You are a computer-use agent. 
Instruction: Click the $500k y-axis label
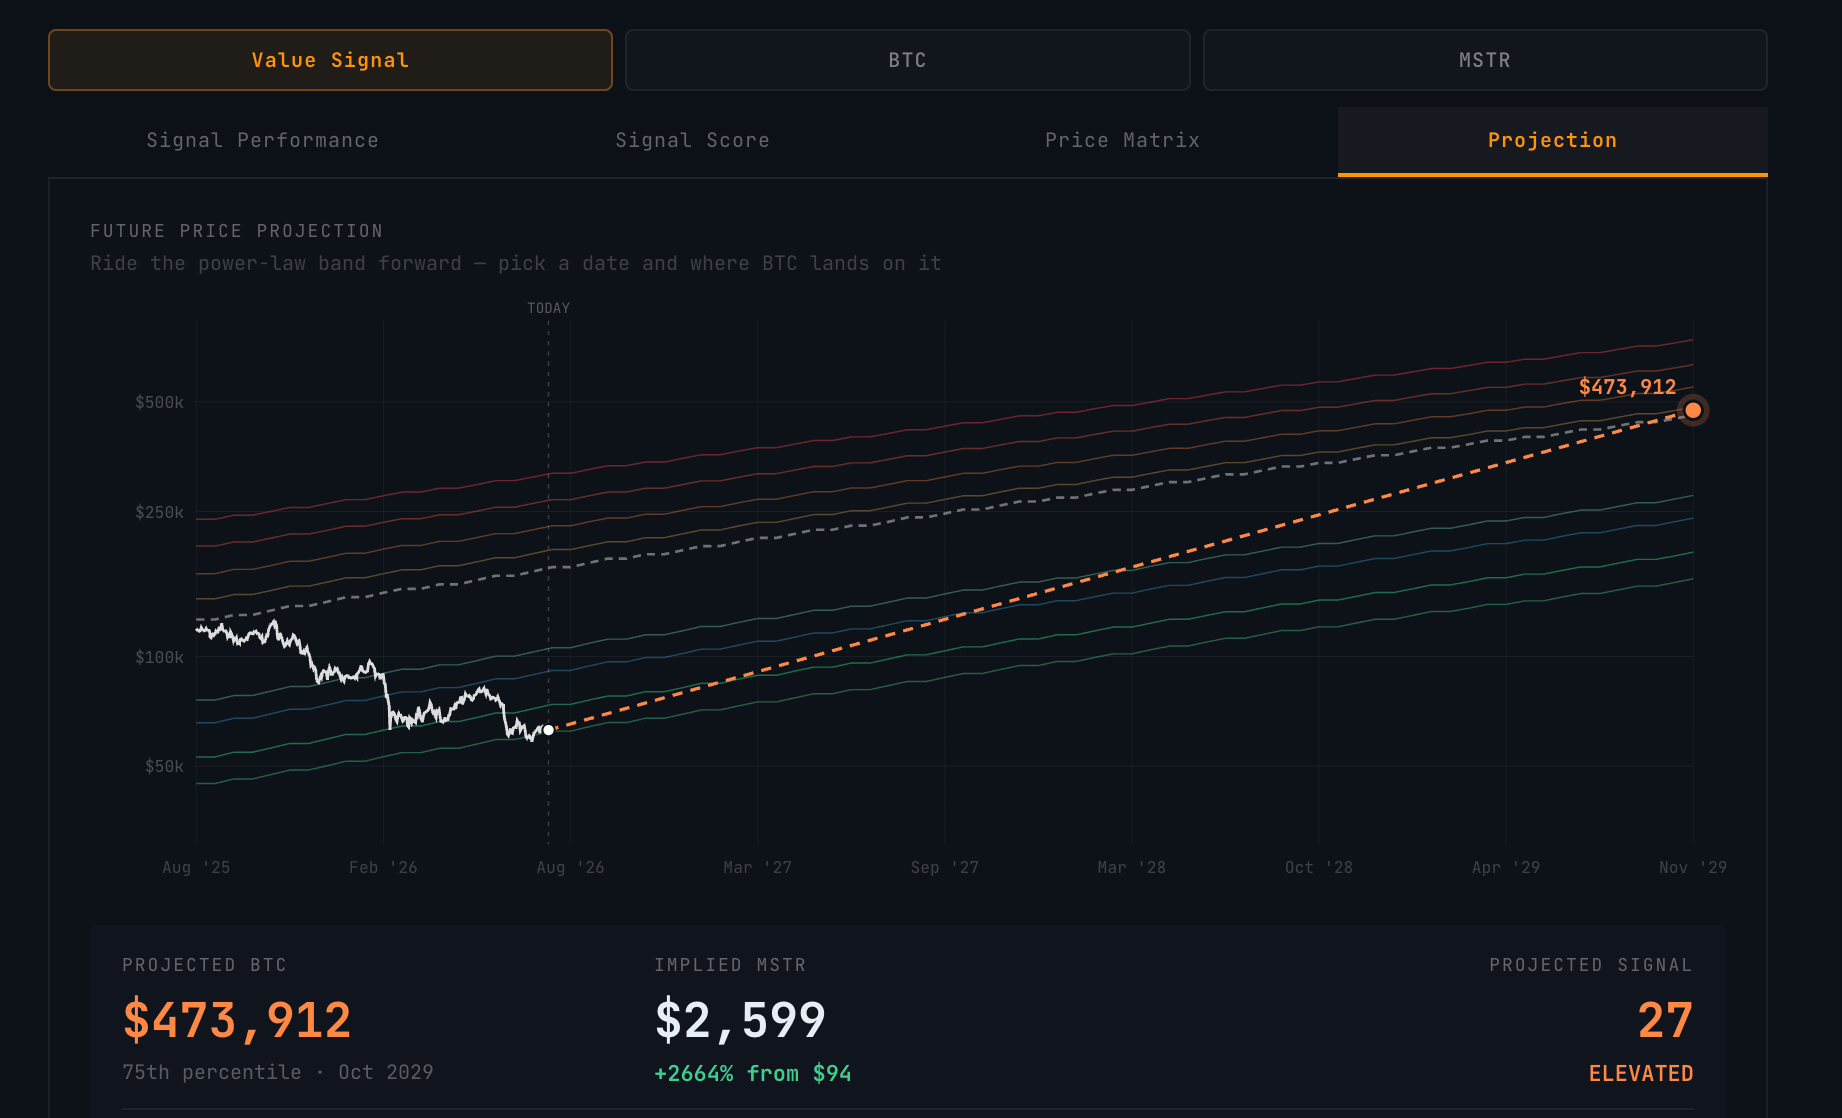160,402
